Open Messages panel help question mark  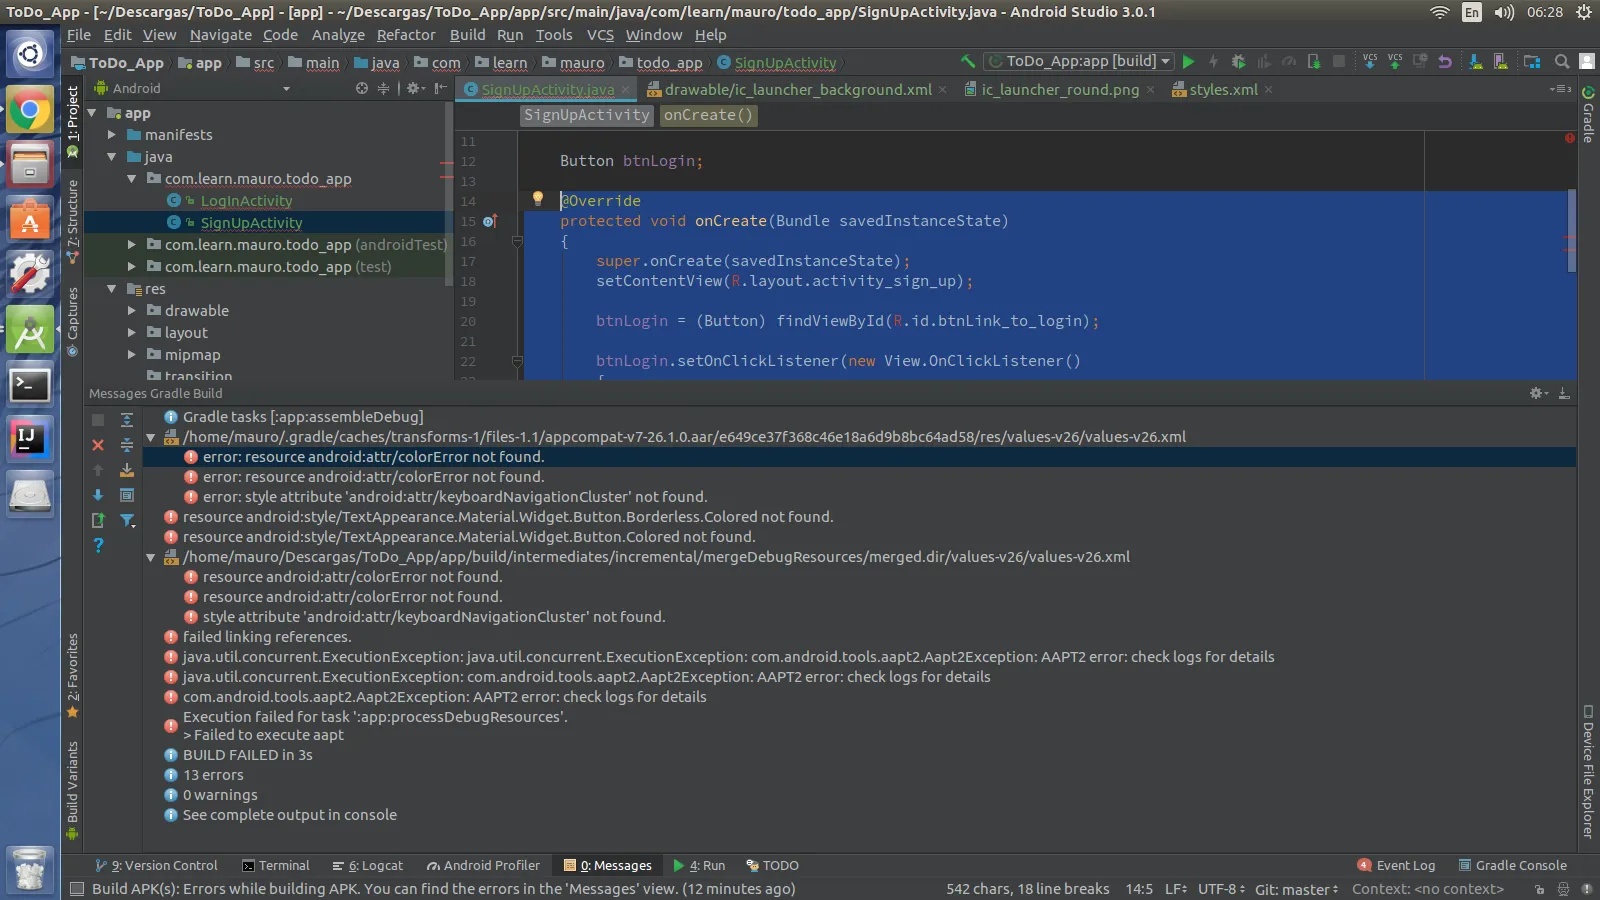pos(98,545)
